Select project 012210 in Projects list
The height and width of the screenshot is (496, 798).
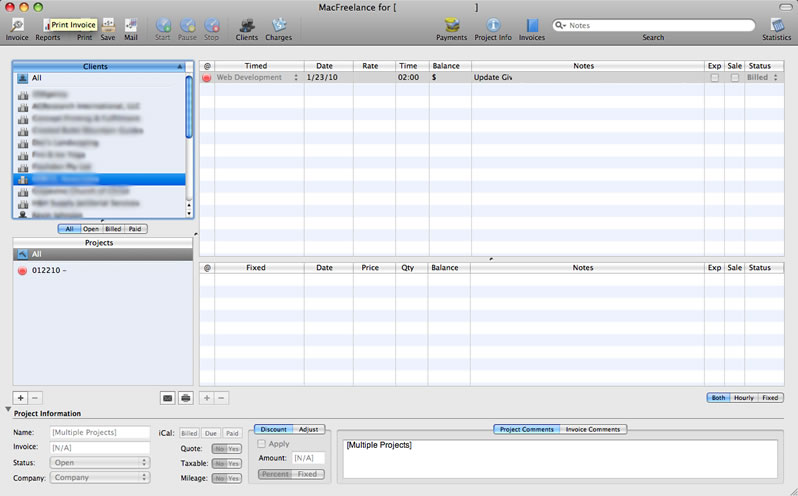[x=103, y=271]
